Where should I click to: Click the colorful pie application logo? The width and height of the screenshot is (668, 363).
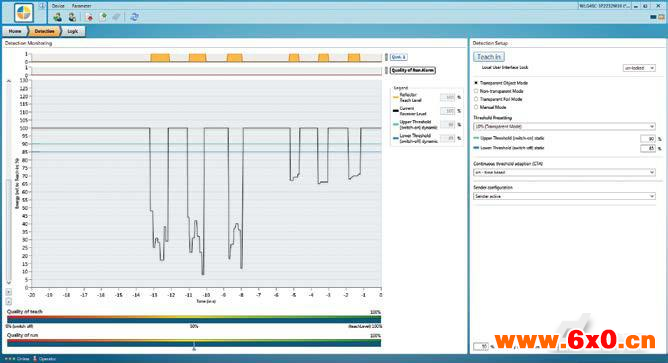(23, 13)
